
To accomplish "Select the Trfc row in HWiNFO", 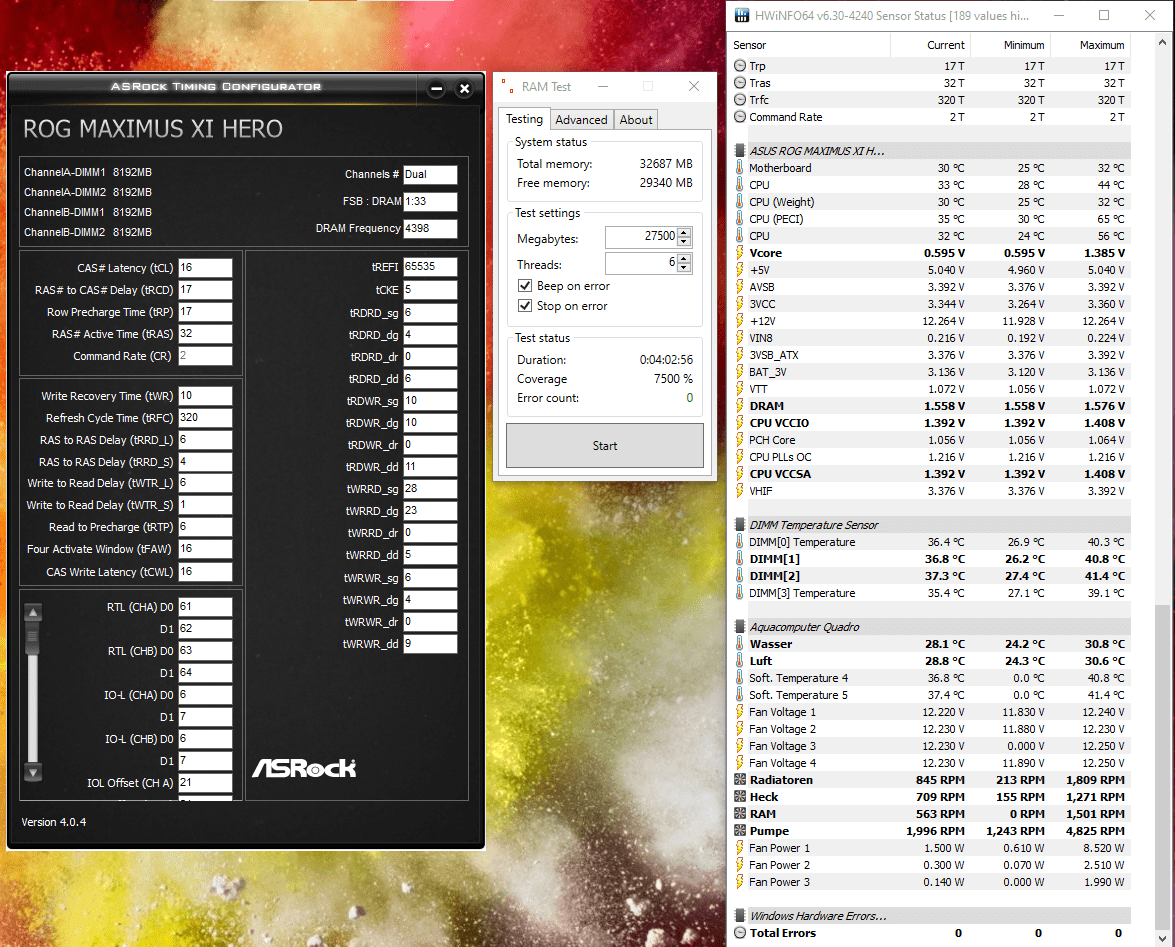I will tap(930, 100).
